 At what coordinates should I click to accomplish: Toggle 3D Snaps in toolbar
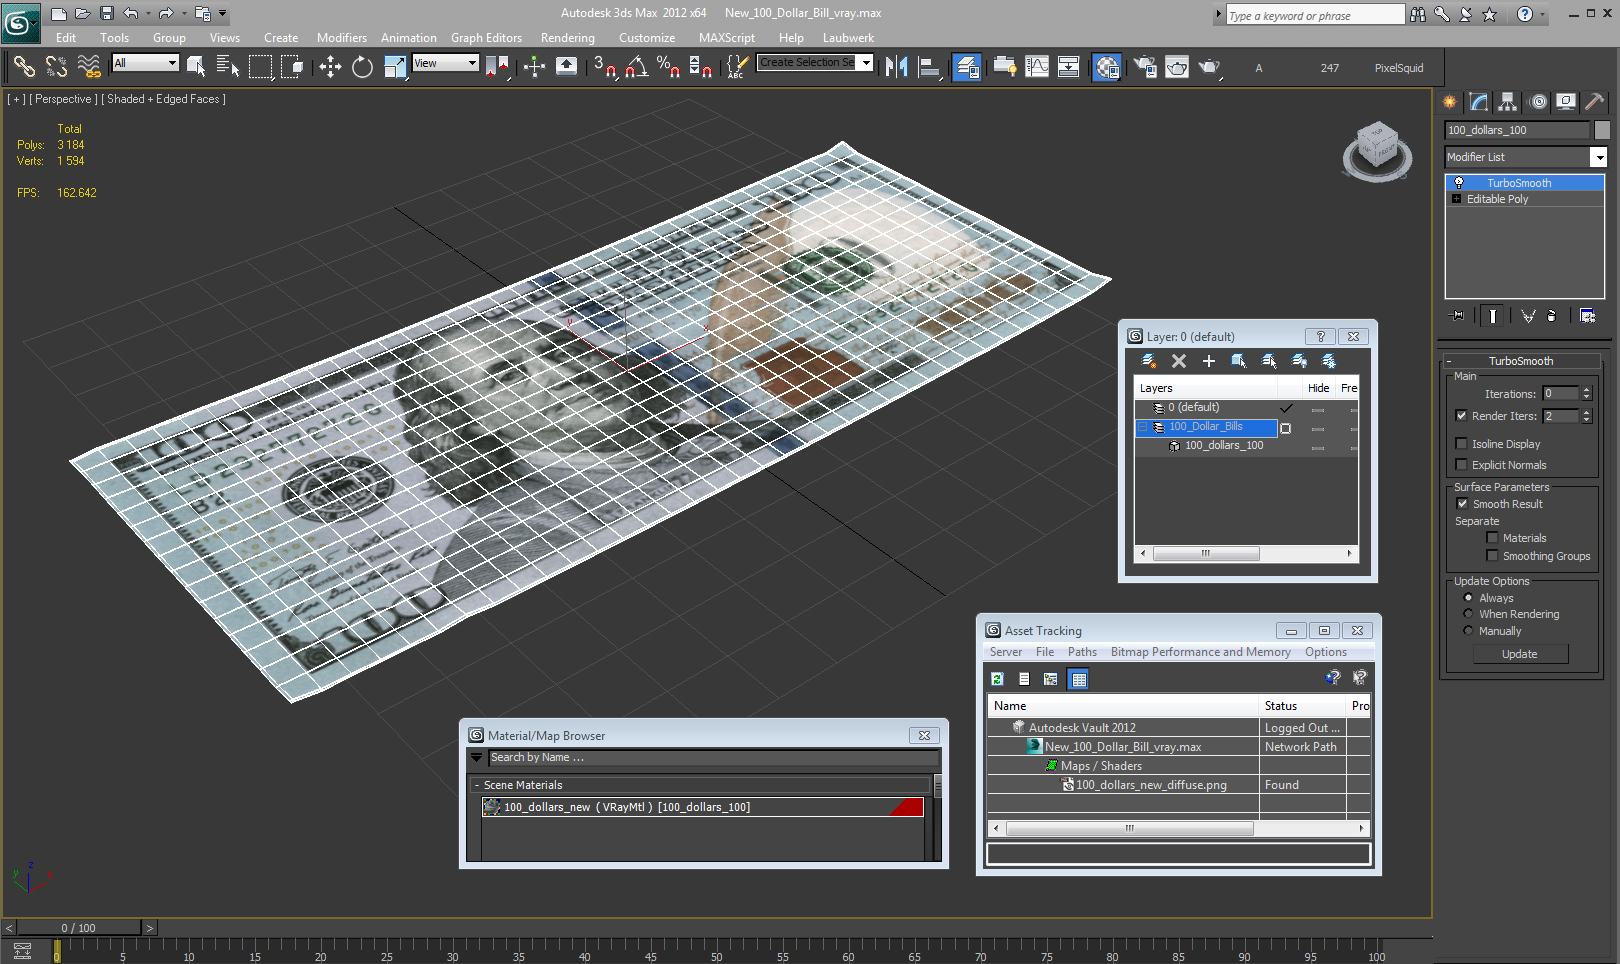[604, 67]
